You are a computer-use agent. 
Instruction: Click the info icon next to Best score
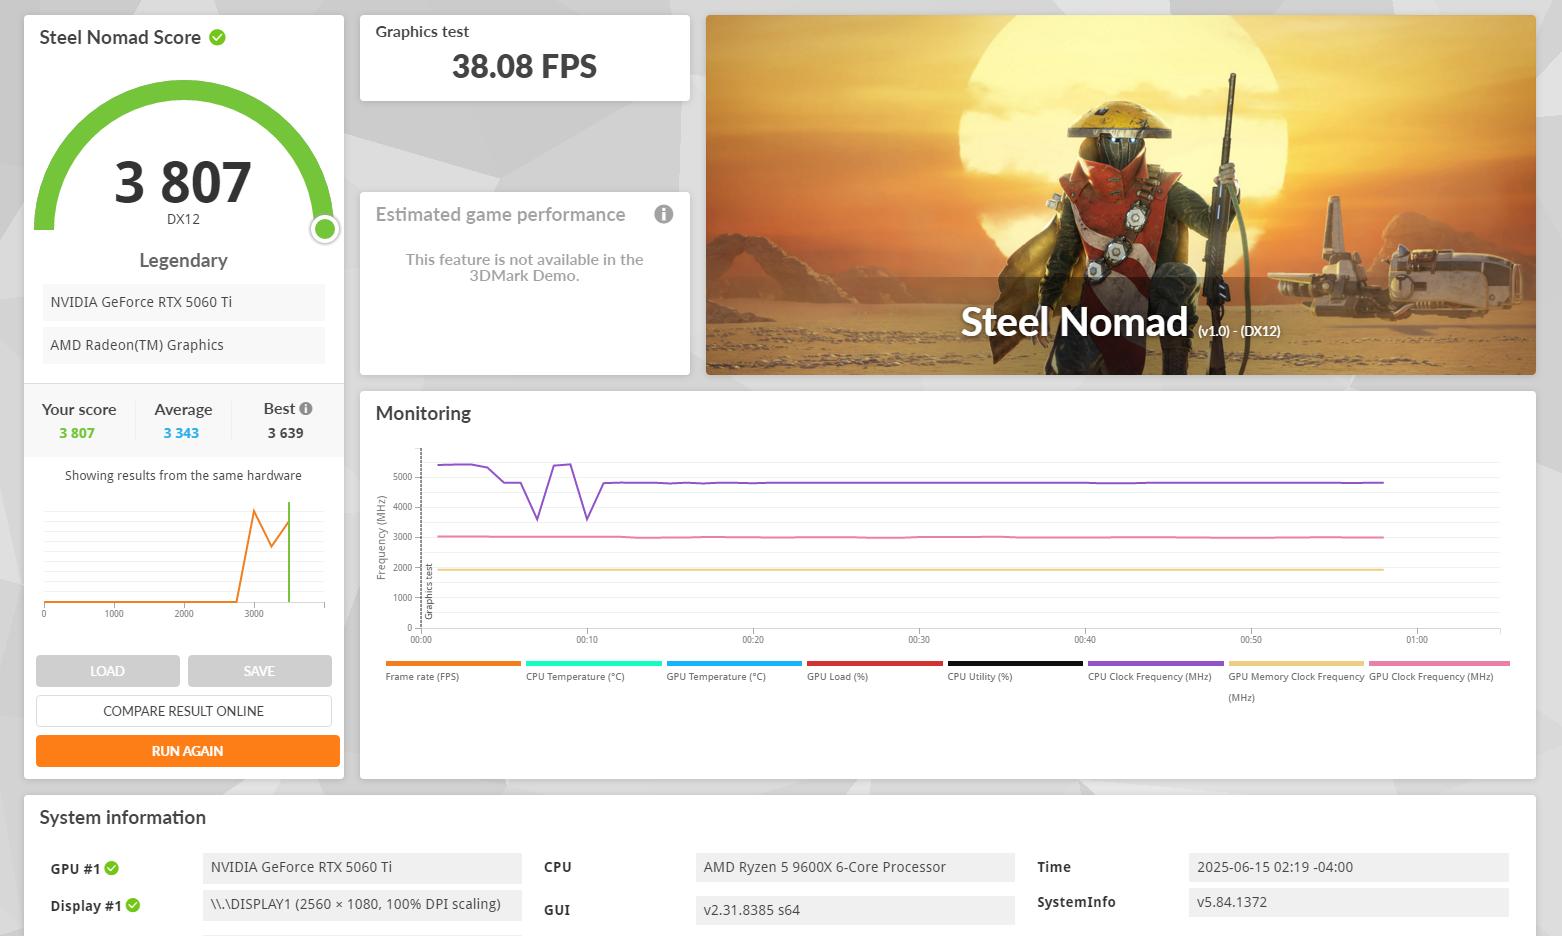[306, 408]
